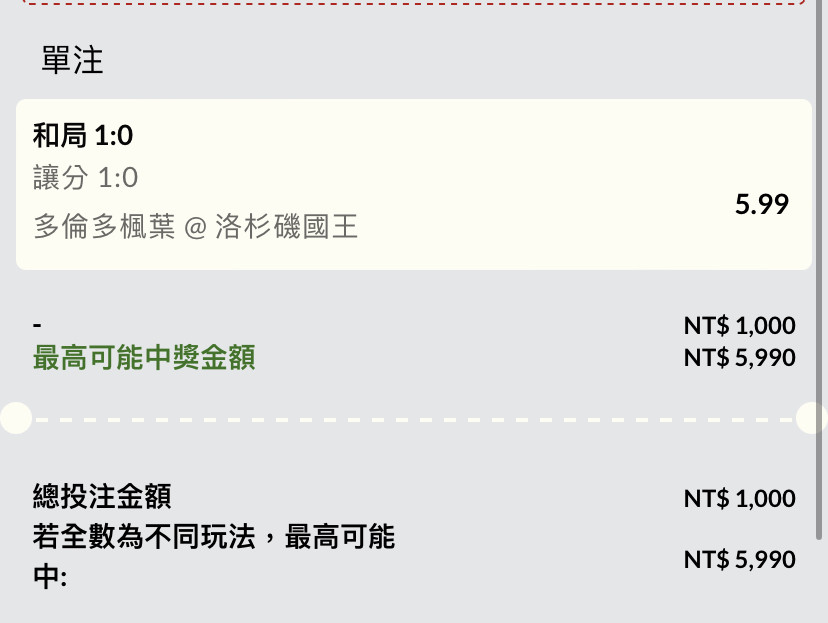
Task: Click the 單注 section heading
Action: click(72, 60)
